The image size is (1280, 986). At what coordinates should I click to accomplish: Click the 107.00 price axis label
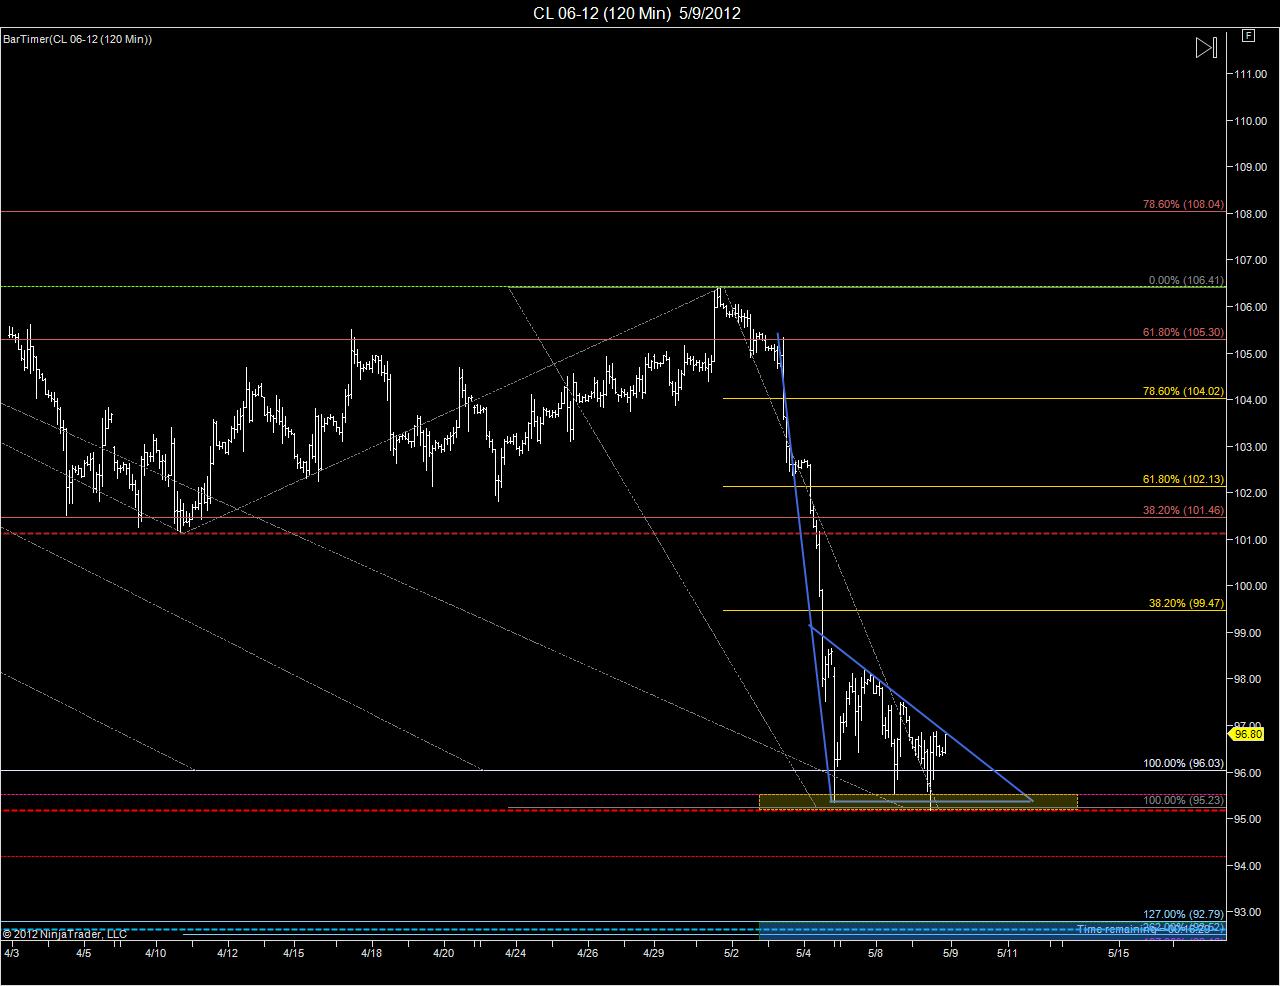(x=1250, y=260)
